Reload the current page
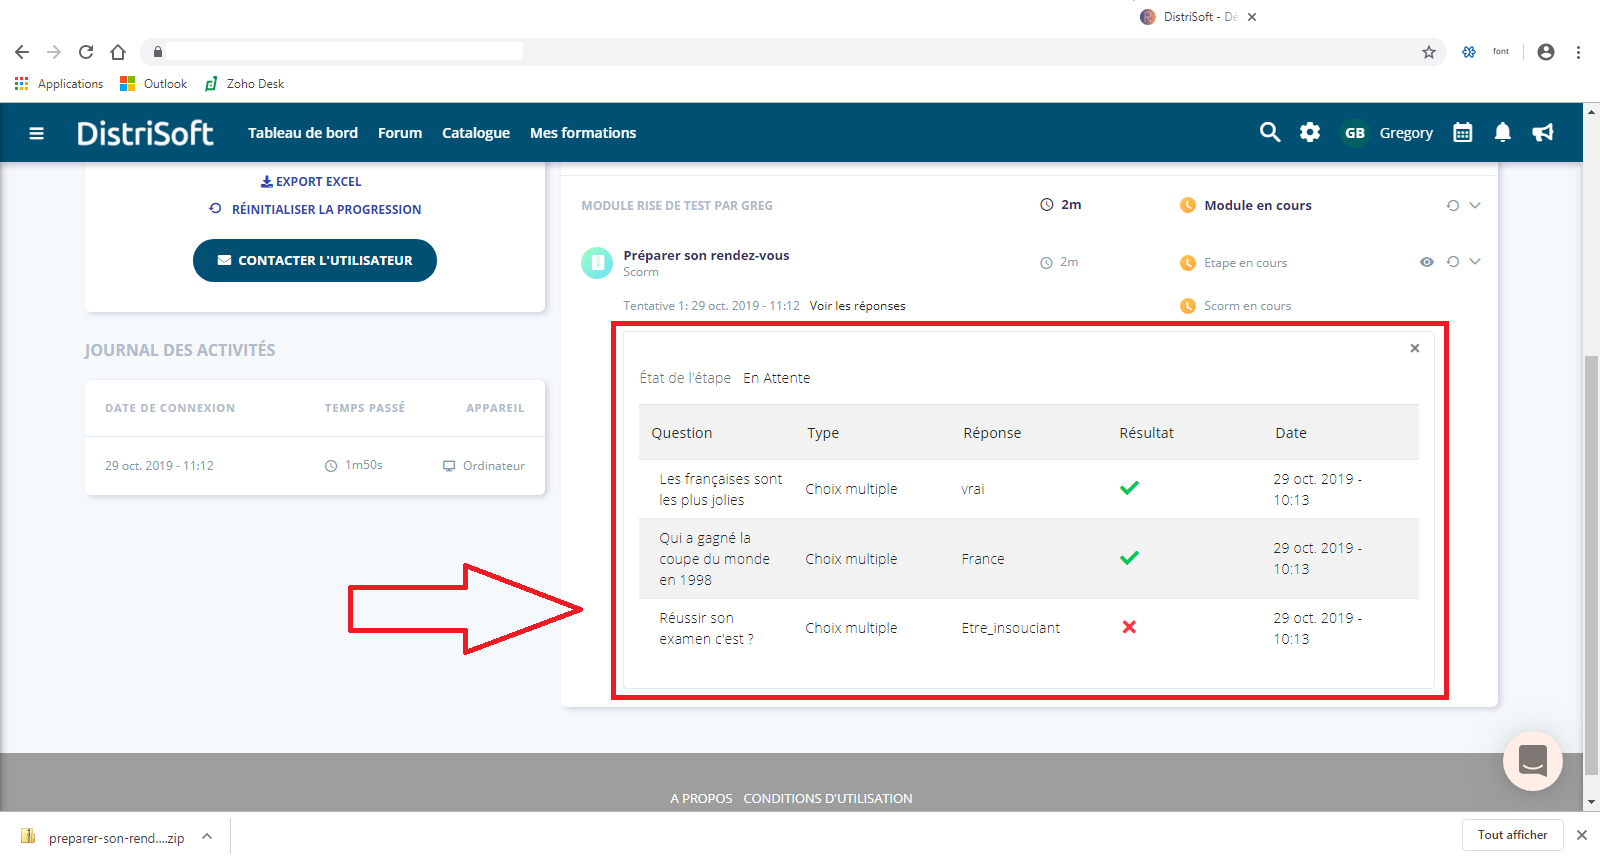The height and width of the screenshot is (860, 1600). [x=86, y=52]
